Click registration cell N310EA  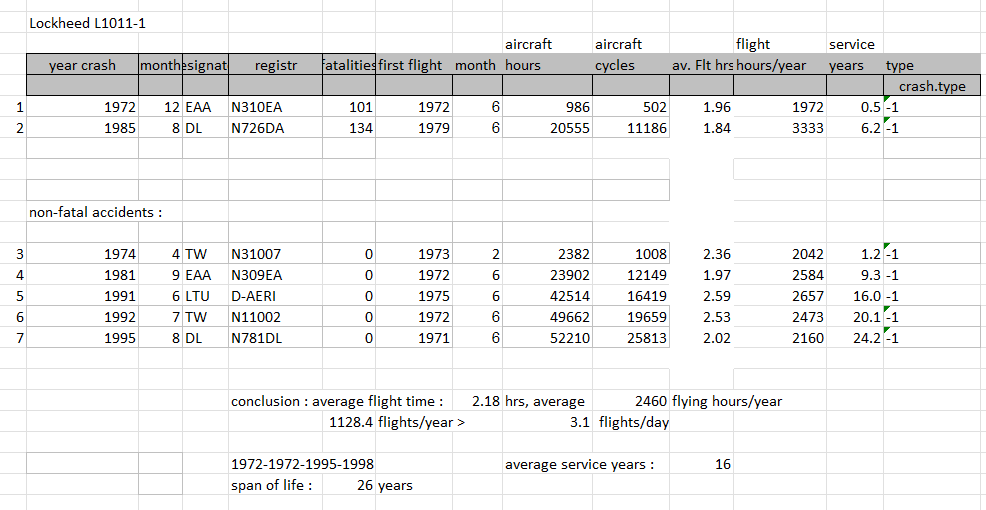275,108
